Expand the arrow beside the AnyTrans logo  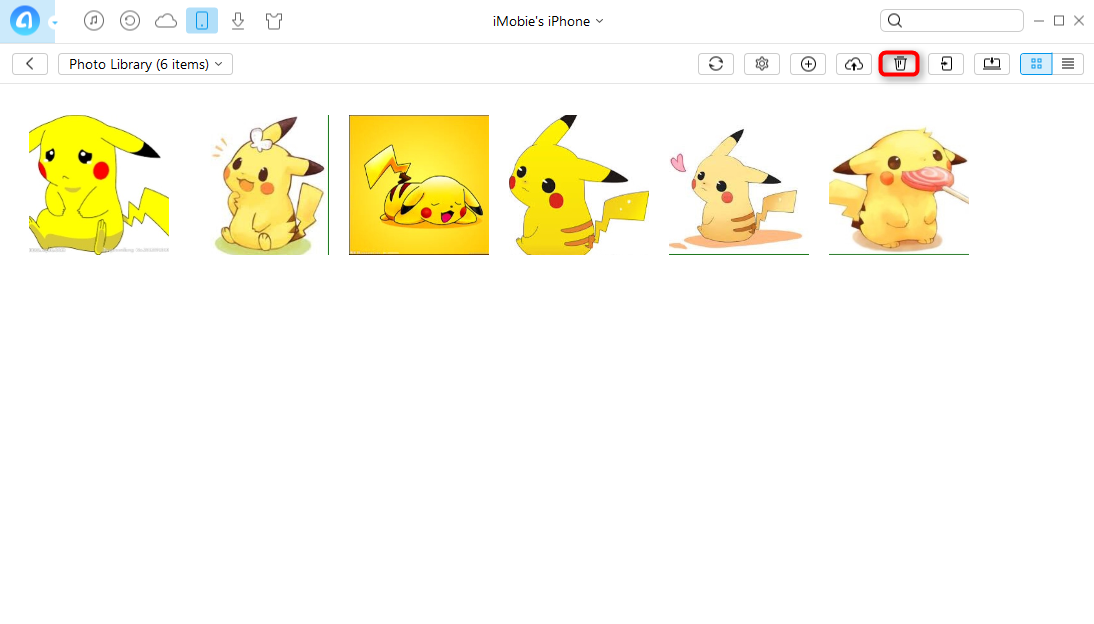pyautogui.click(x=54, y=22)
